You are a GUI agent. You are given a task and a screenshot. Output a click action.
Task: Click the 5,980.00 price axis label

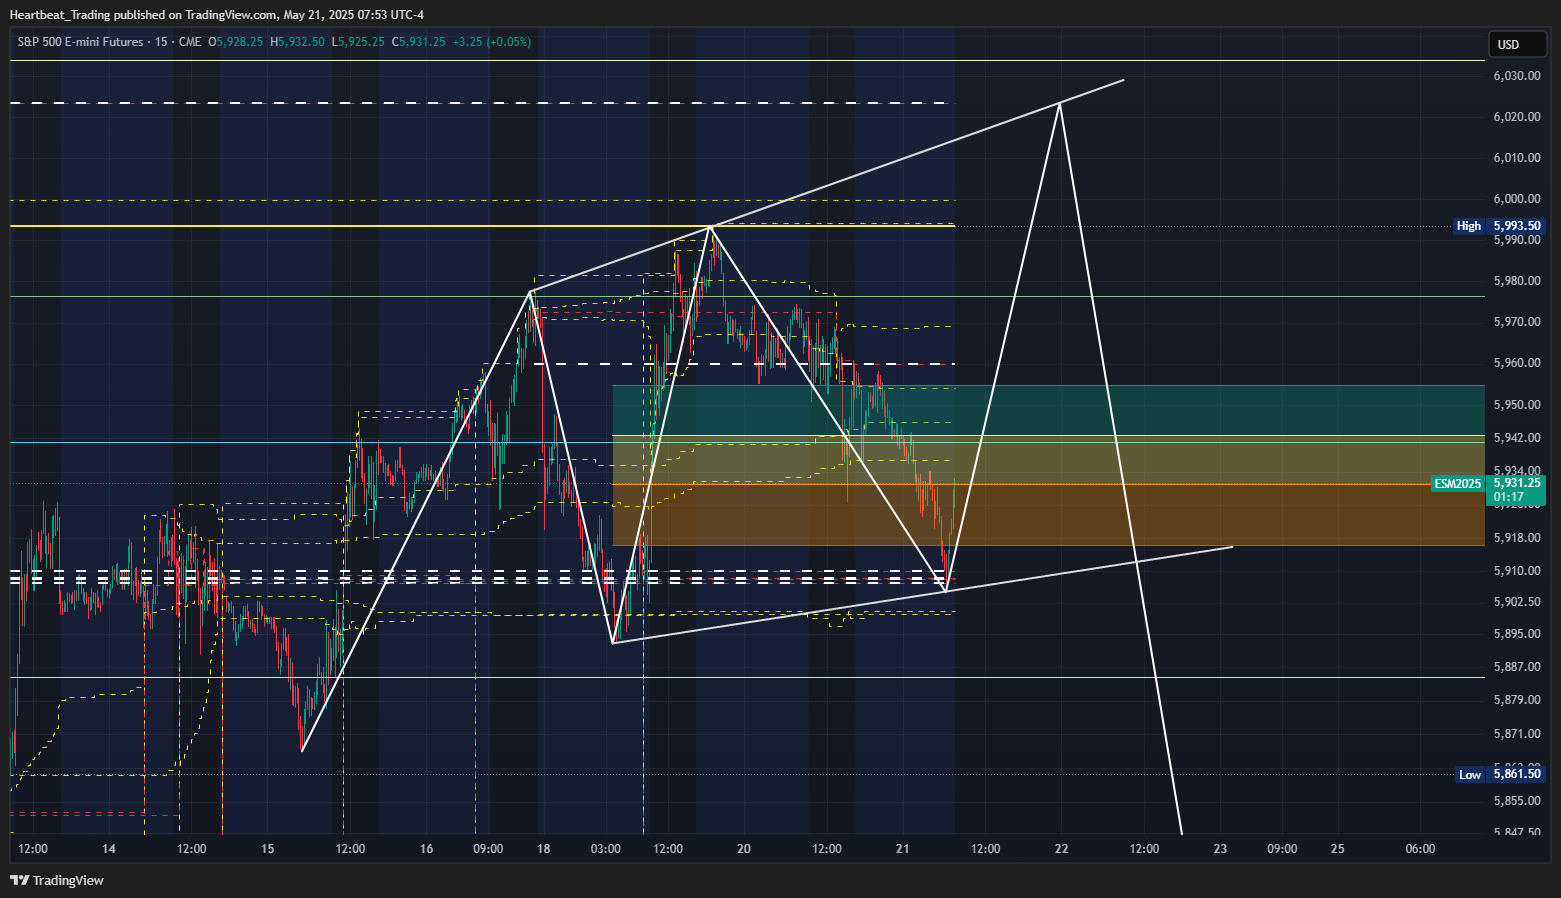[x=1516, y=281]
